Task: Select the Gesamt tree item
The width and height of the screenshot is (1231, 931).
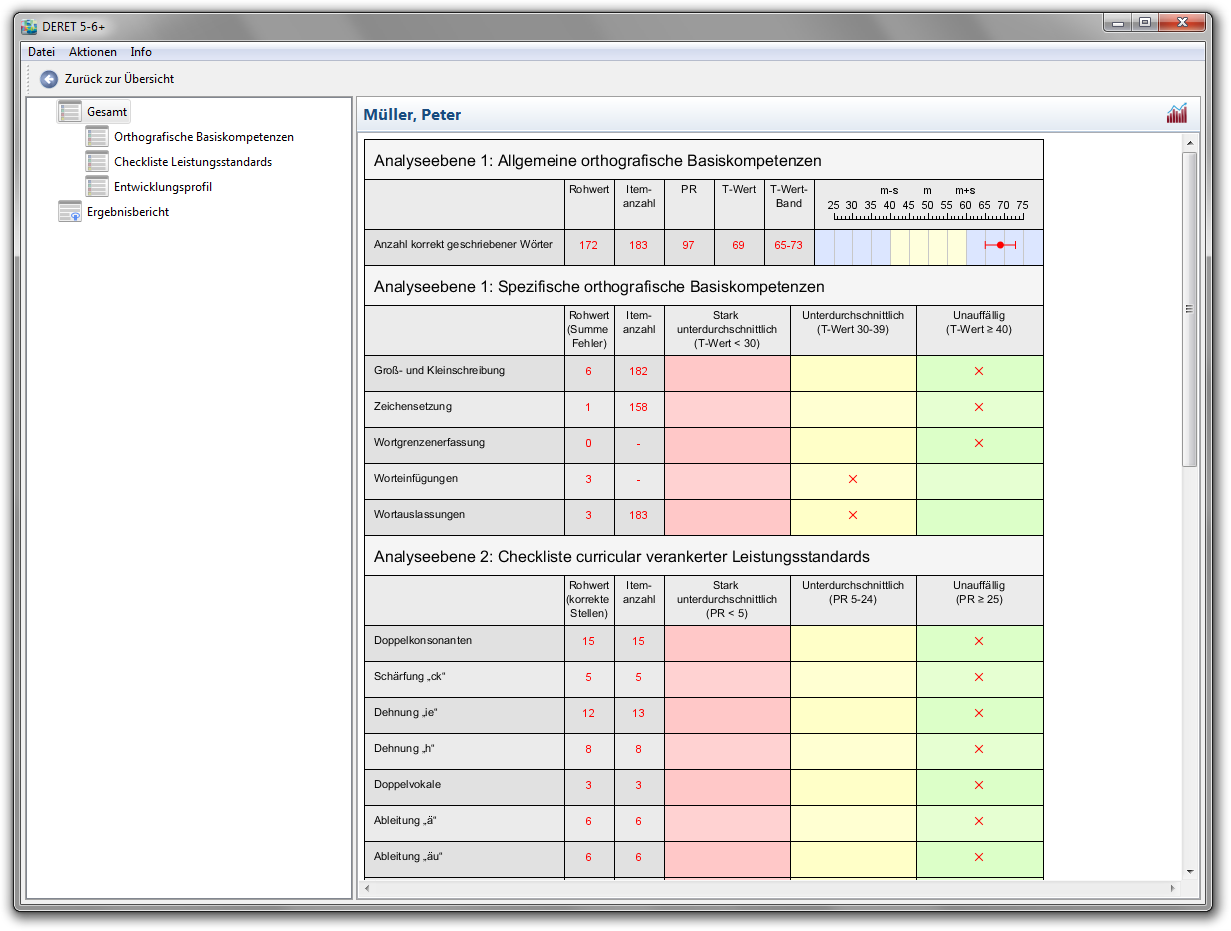Action: coord(107,112)
